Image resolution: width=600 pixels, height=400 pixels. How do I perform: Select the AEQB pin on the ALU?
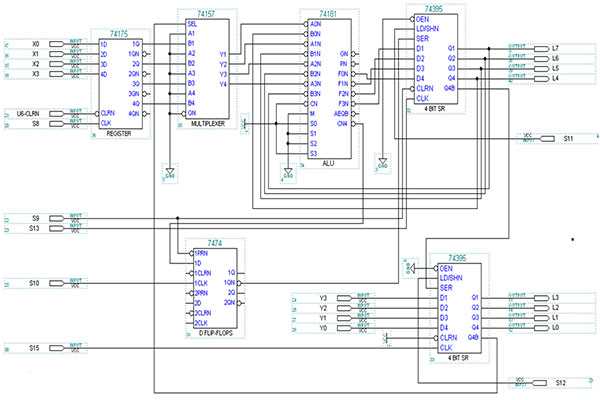point(341,114)
